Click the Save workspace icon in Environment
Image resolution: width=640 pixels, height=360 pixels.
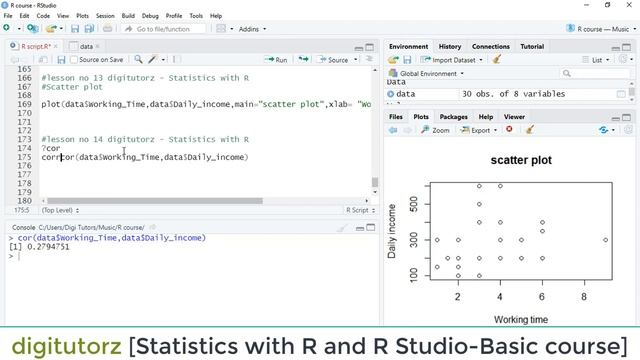[407, 60]
